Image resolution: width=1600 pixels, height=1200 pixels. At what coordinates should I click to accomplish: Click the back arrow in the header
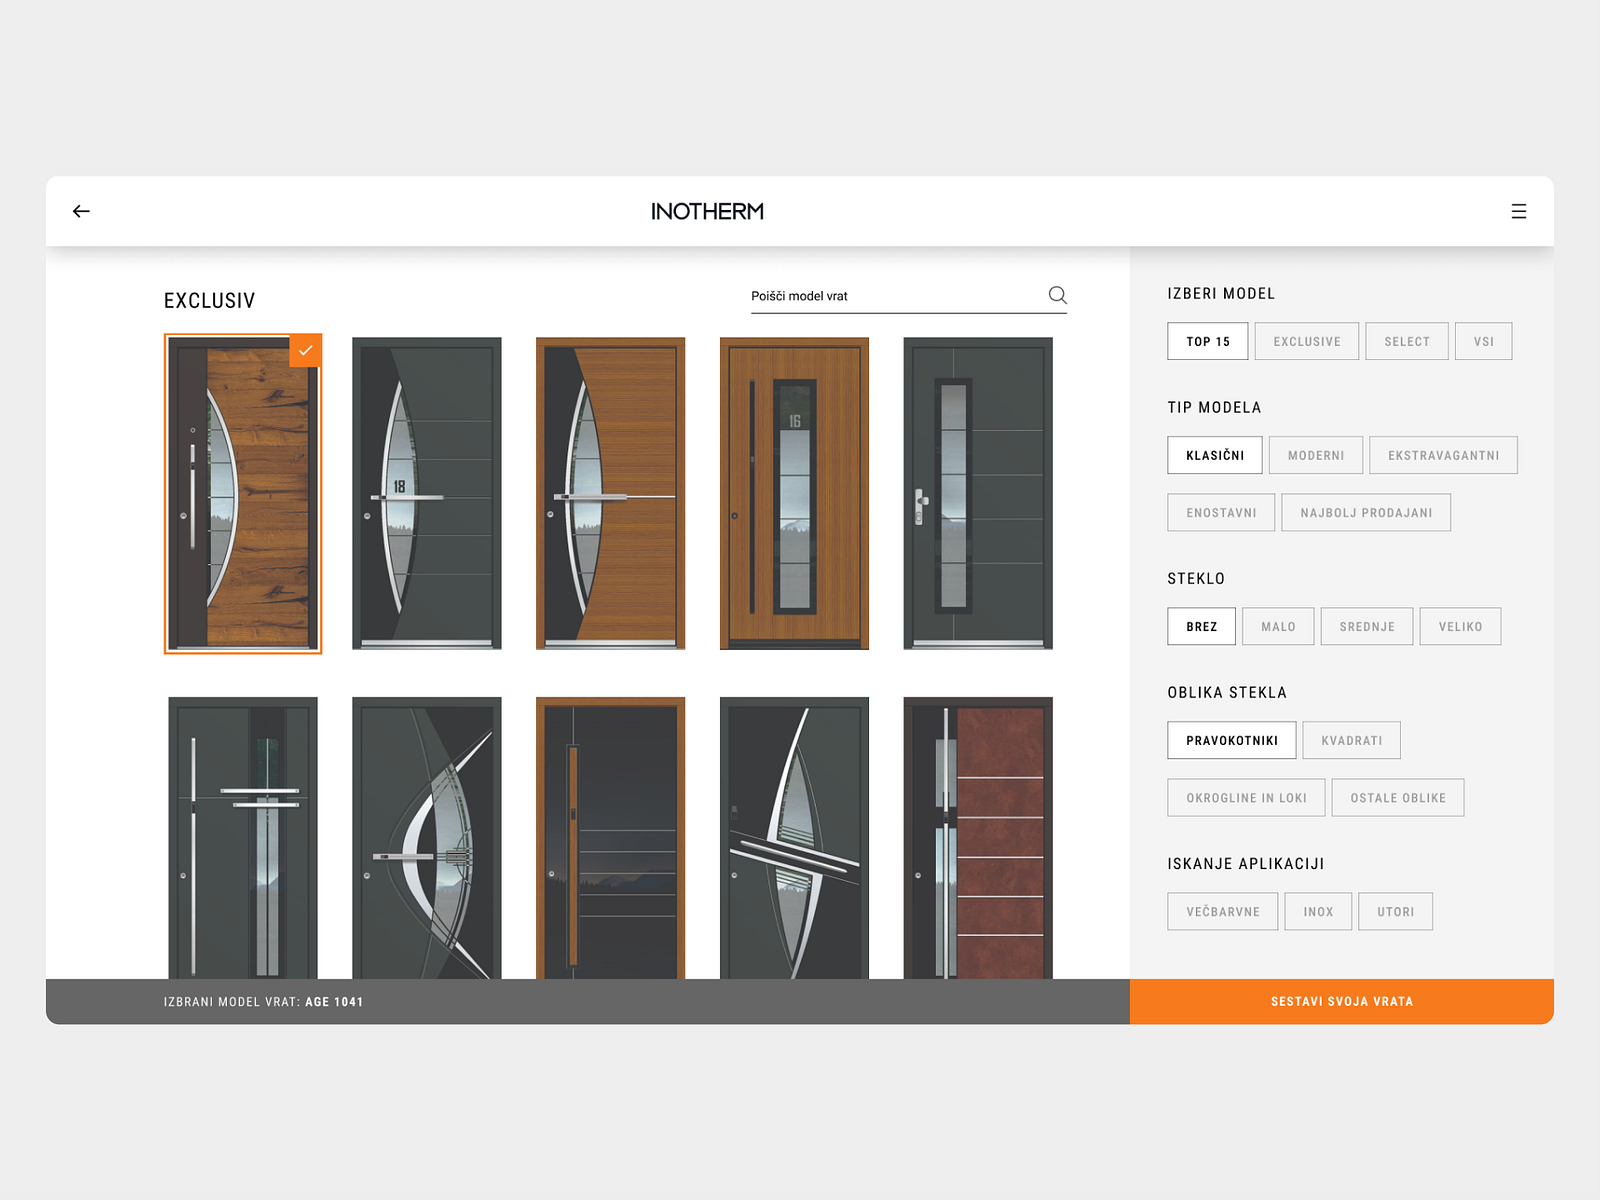[x=81, y=211]
